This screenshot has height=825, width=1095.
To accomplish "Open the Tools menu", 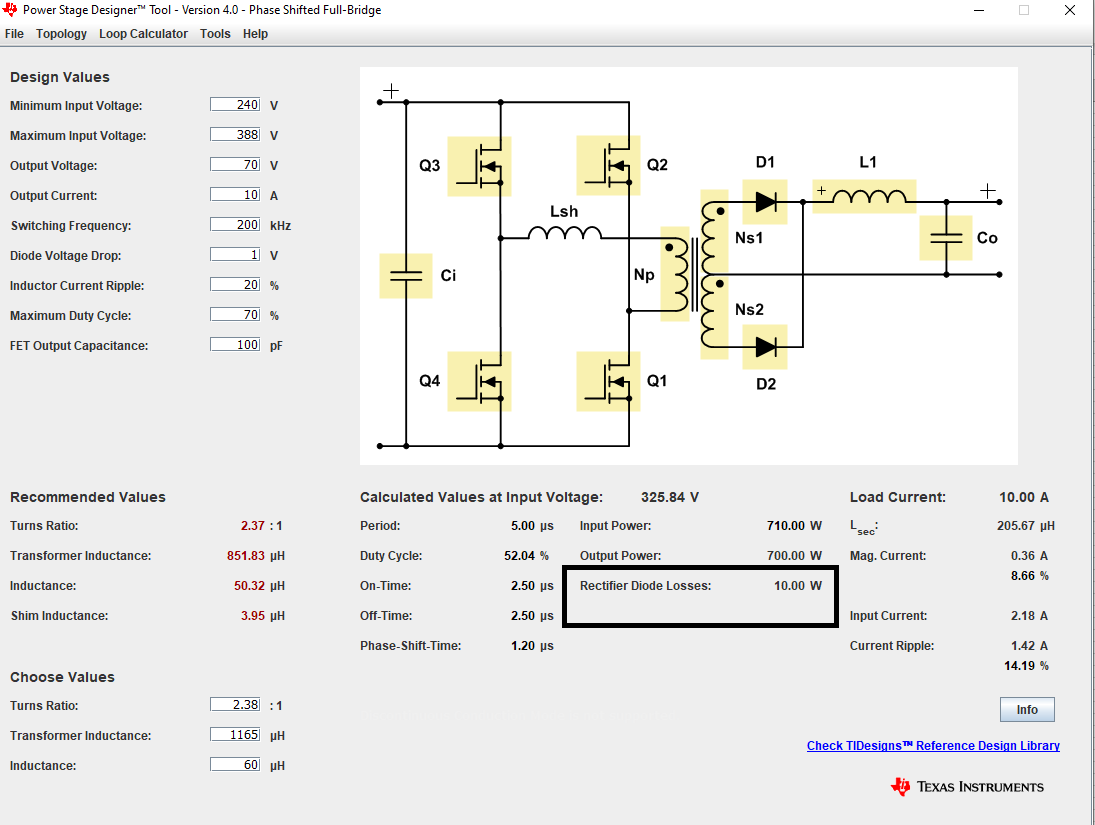I will (215, 34).
